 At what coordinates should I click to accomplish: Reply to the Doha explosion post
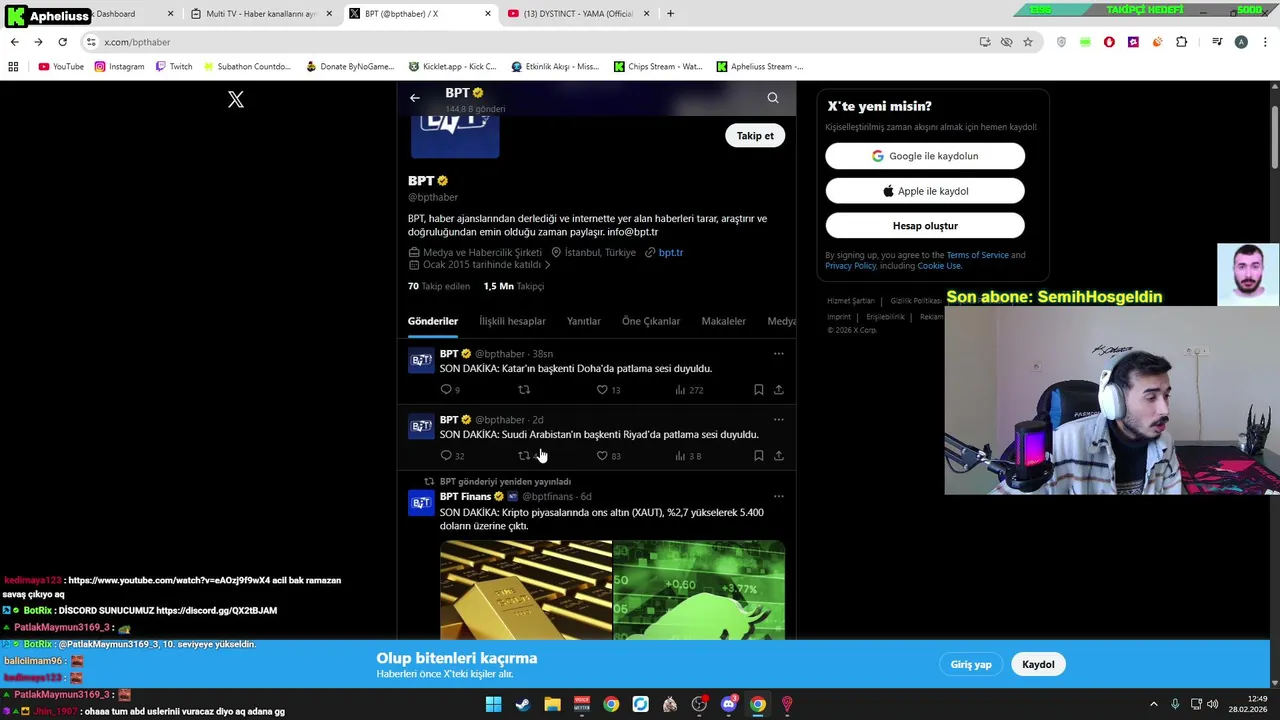point(446,390)
